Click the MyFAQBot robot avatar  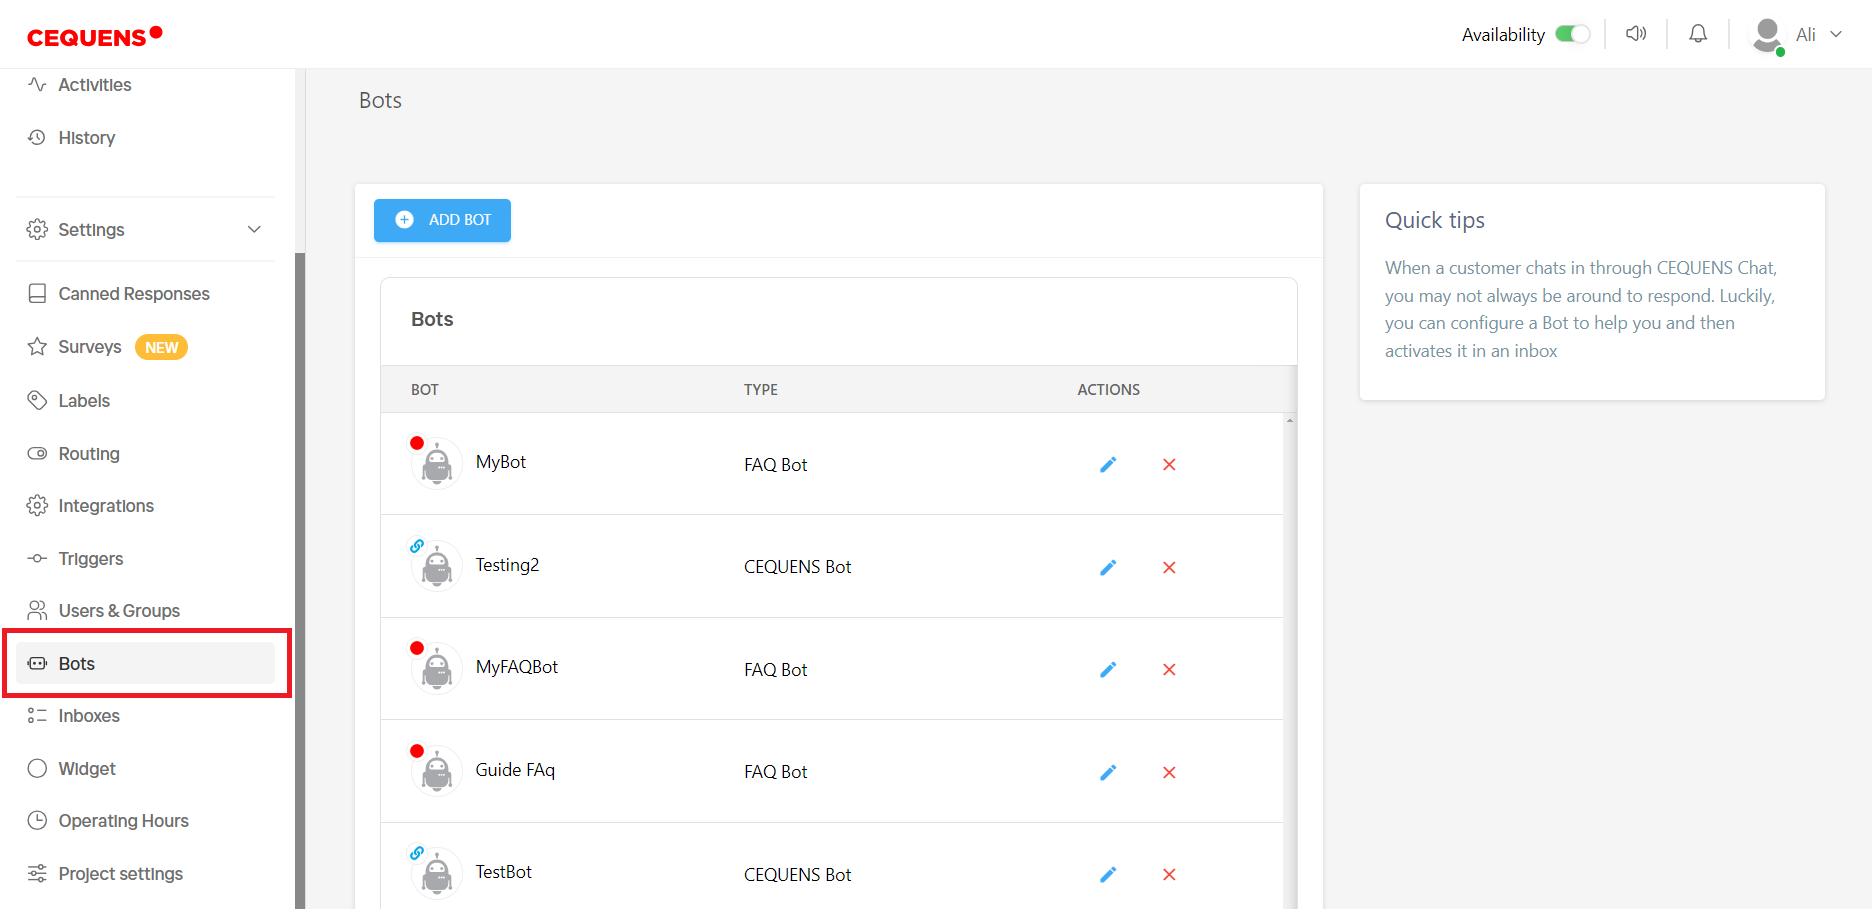(x=437, y=669)
